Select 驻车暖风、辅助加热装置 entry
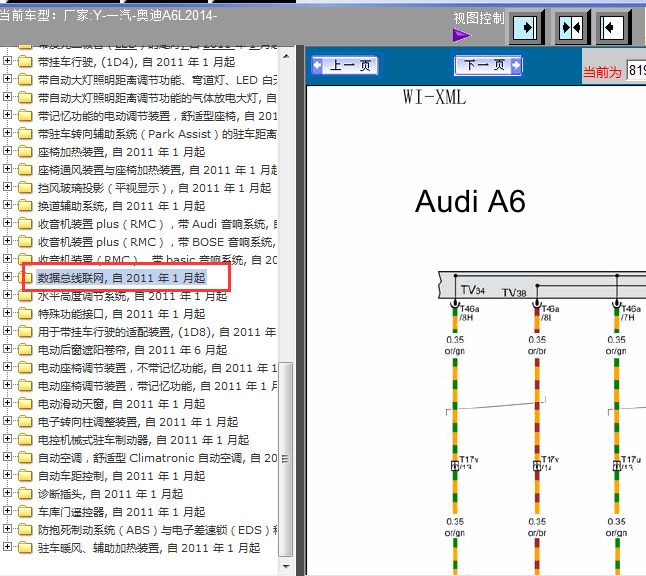 point(149,548)
